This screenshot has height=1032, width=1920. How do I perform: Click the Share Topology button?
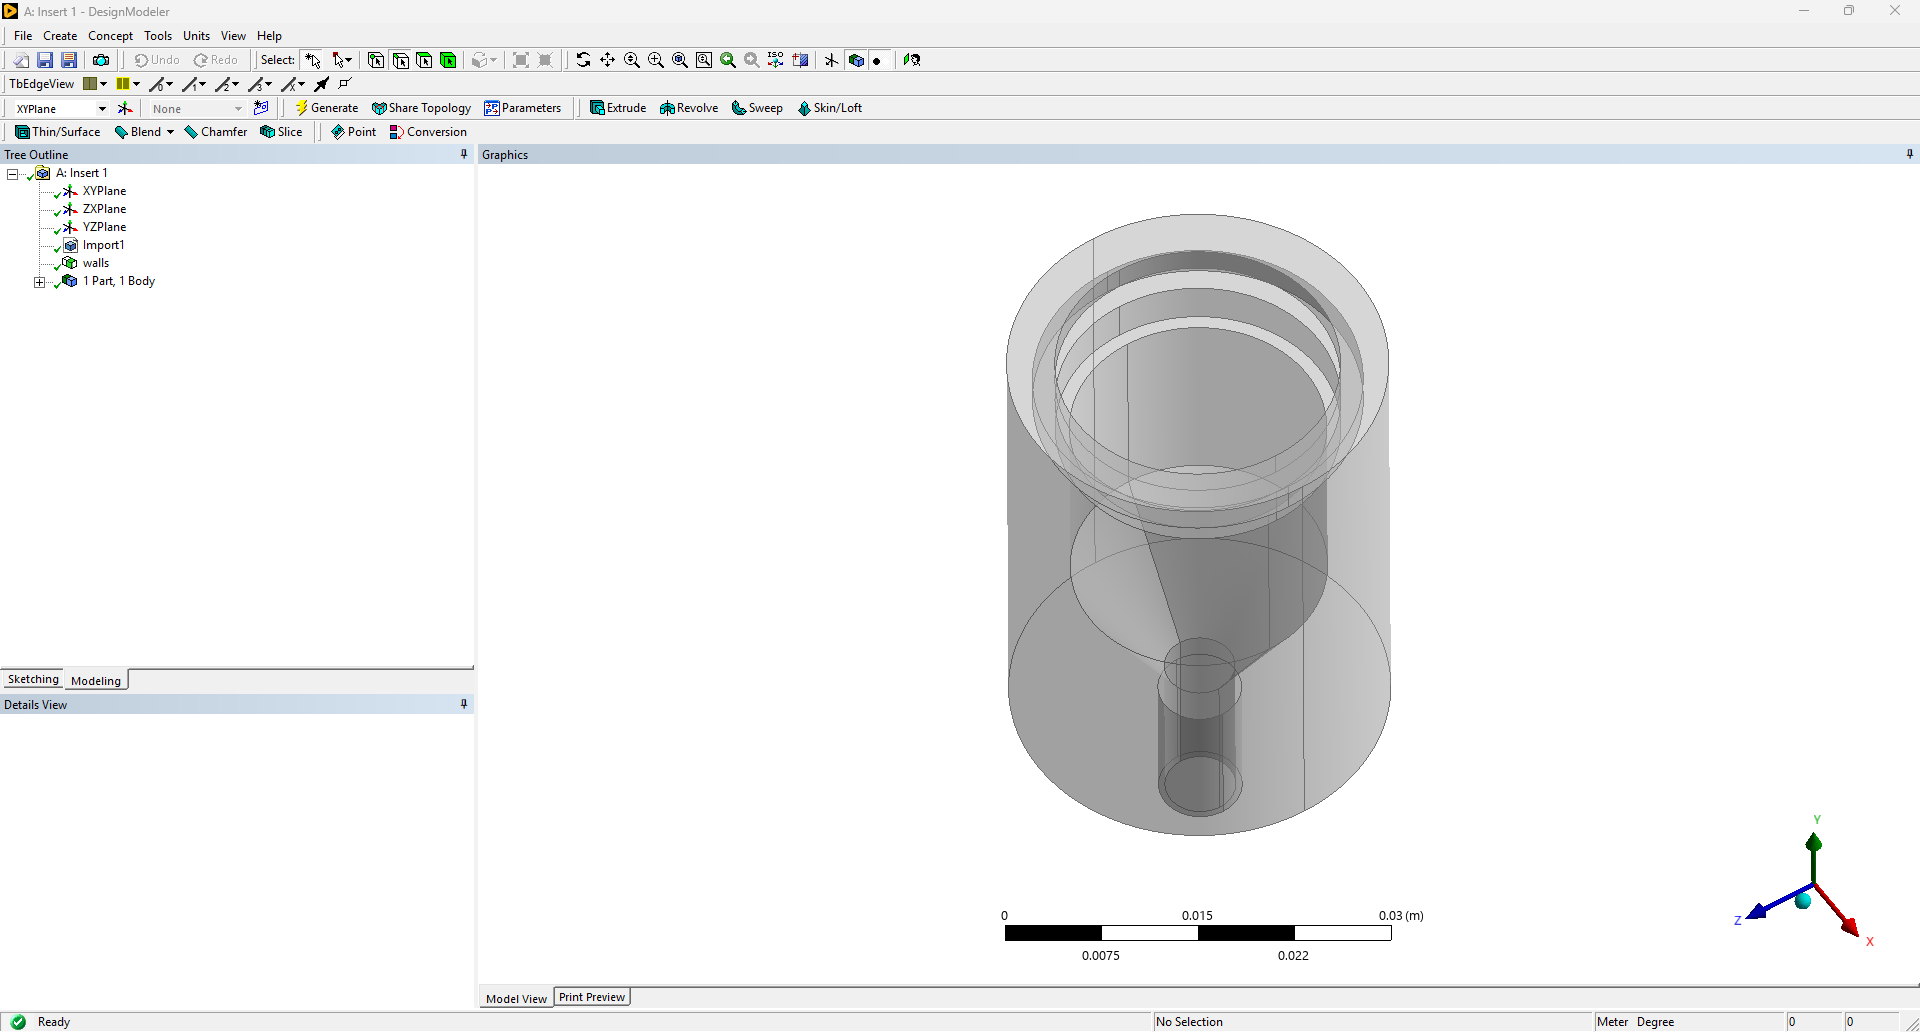(421, 108)
